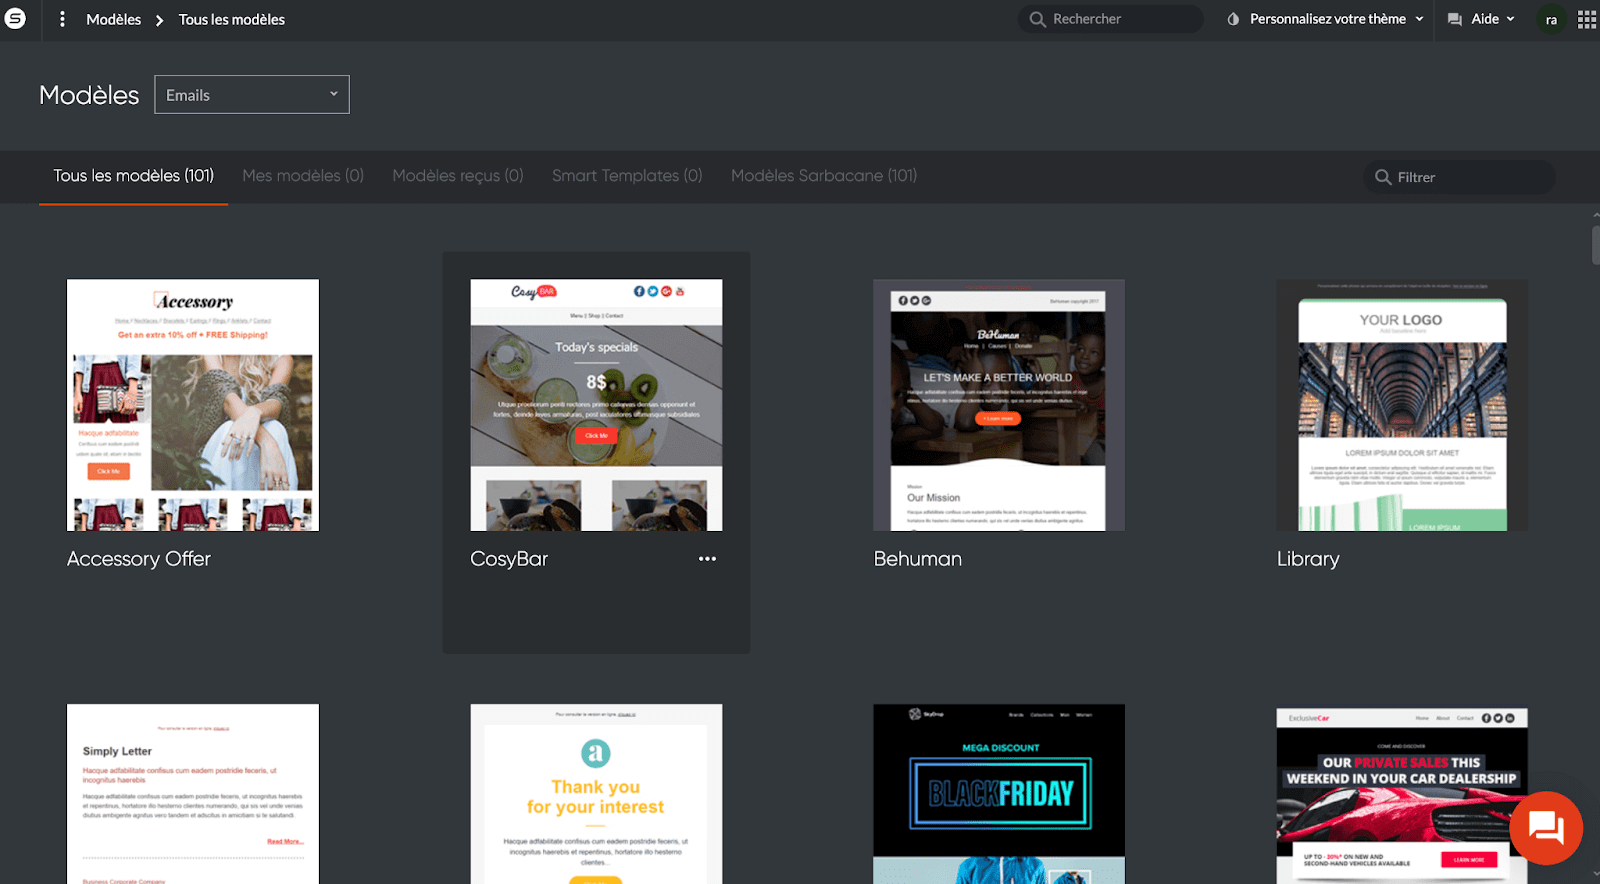The width and height of the screenshot is (1600, 884).
Task: Select the Tous les modèles (101) tab
Action: [133, 176]
